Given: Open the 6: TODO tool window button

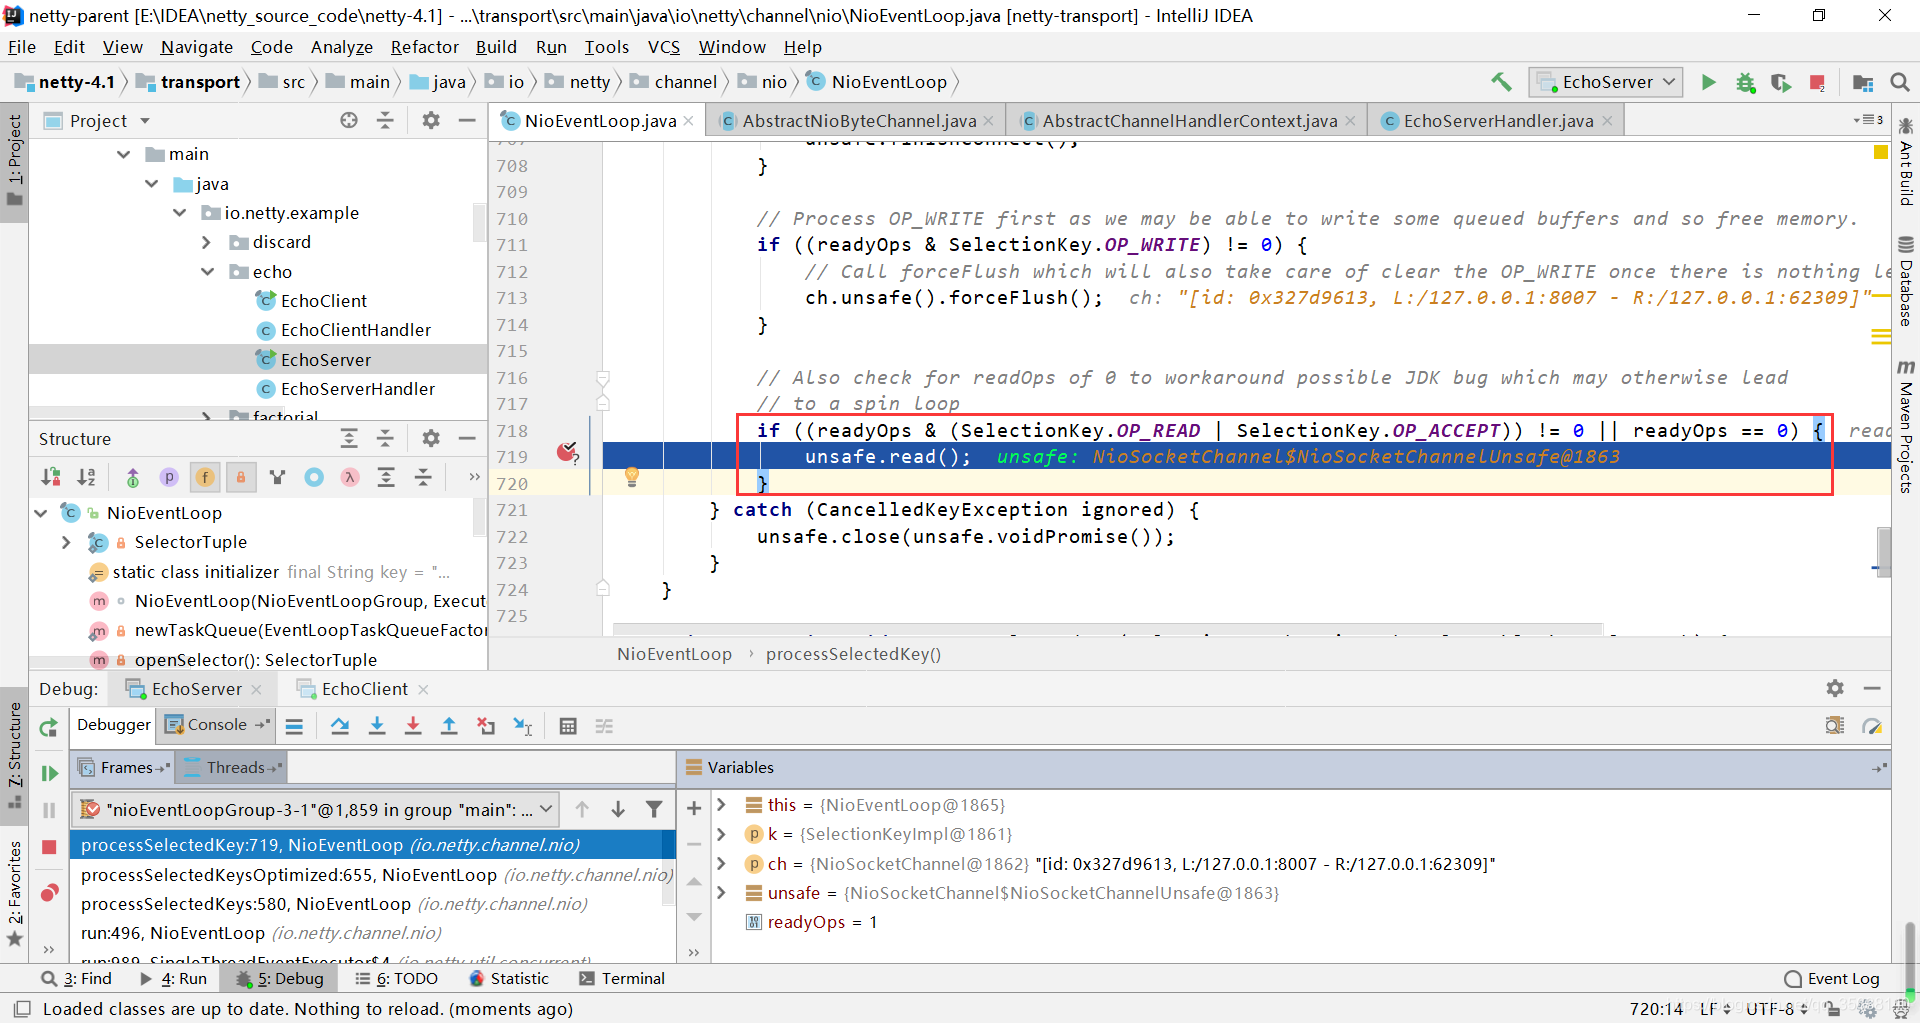Looking at the screenshot, I should click(396, 979).
